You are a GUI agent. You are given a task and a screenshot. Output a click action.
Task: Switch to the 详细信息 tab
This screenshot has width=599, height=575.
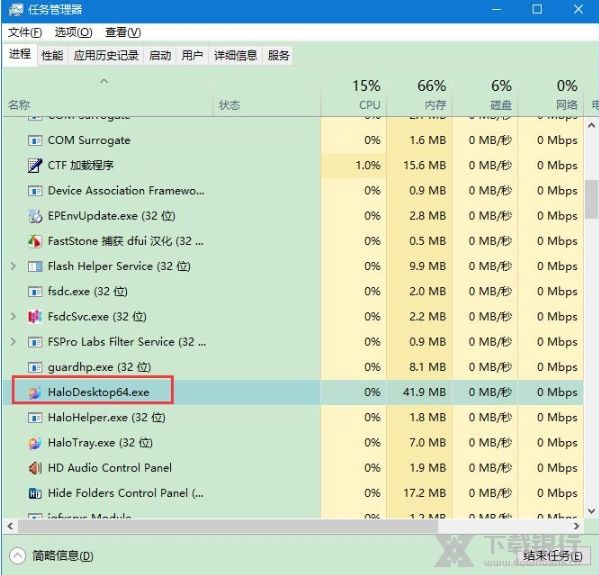[235, 56]
